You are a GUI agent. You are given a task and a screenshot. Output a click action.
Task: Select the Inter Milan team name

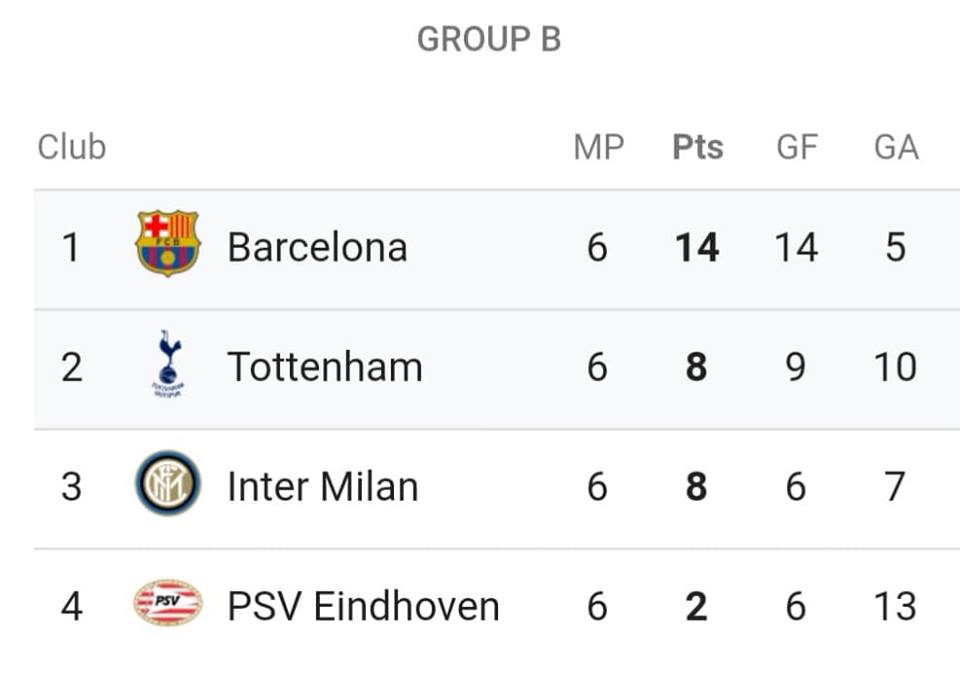(x=323, y=487)
